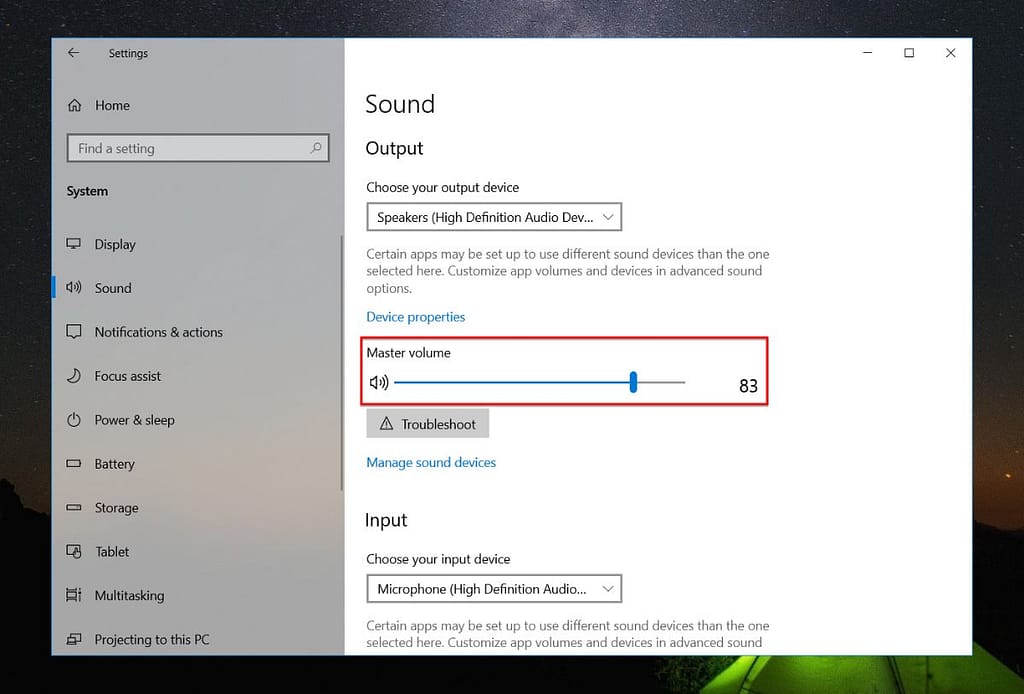Click the Home house icon

coord(74,105)
